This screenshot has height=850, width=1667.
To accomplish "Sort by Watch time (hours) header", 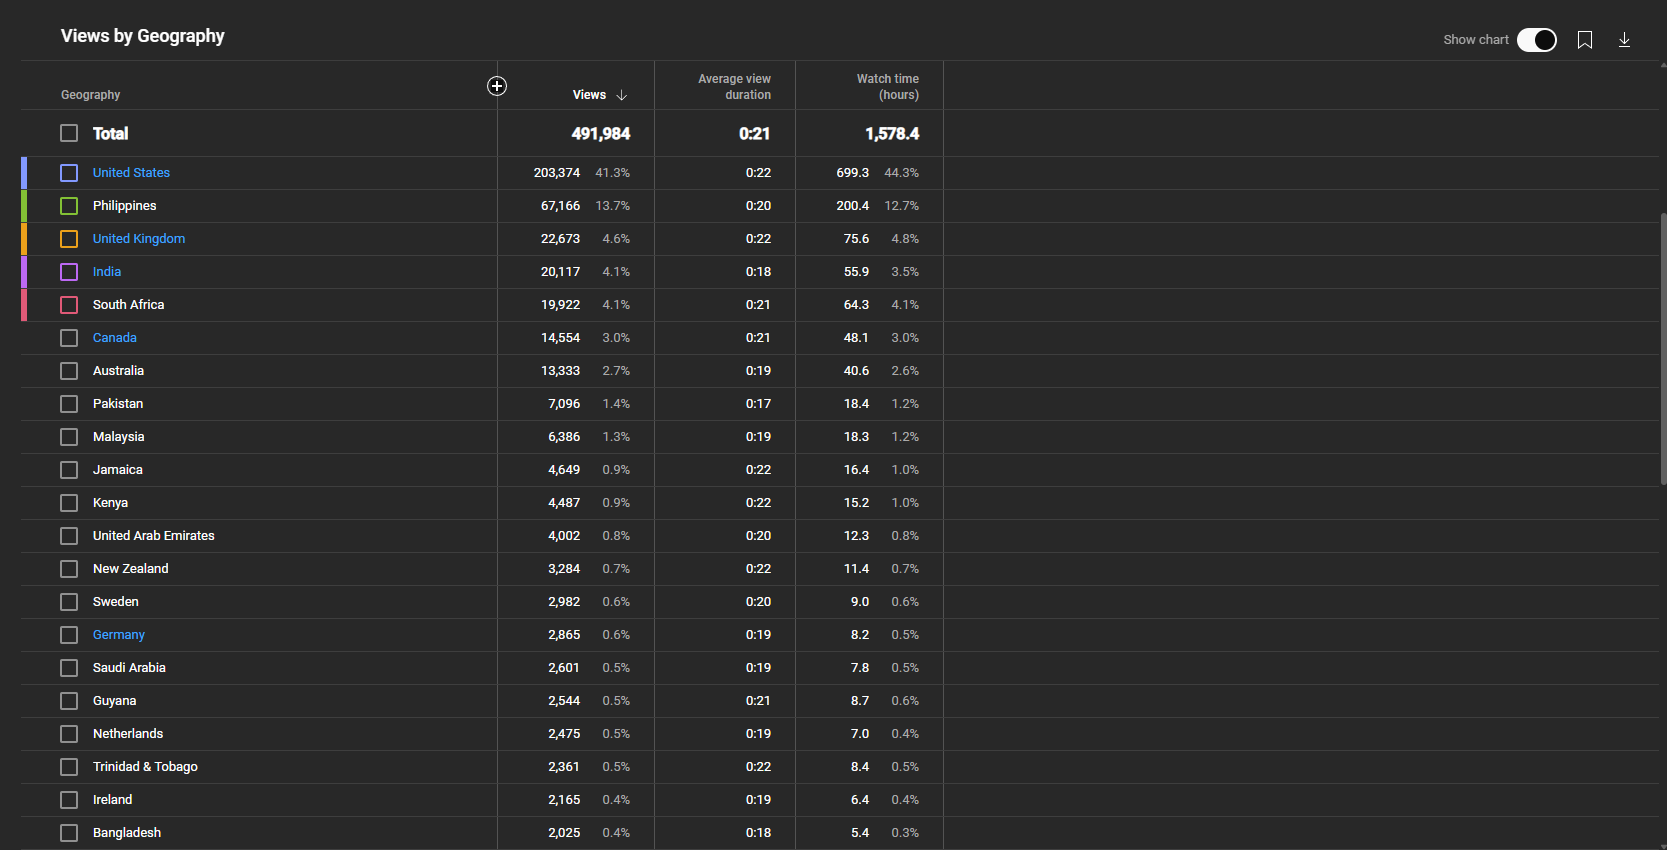I will pyautogui.click(x=887, y=87).
